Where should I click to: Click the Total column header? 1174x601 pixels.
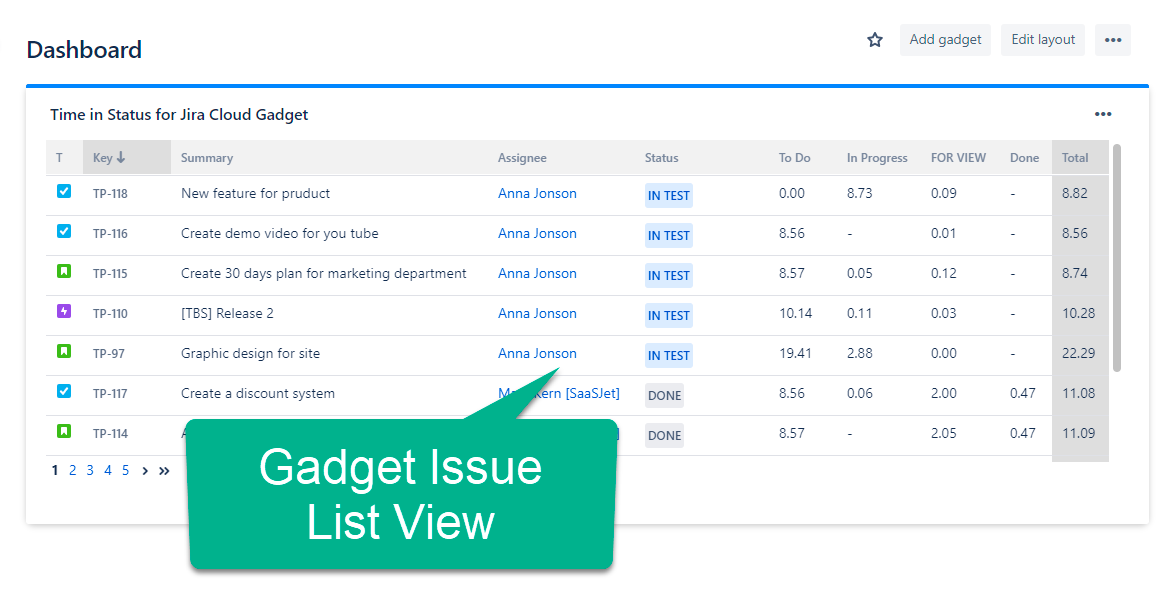(x=1074, y=158)
